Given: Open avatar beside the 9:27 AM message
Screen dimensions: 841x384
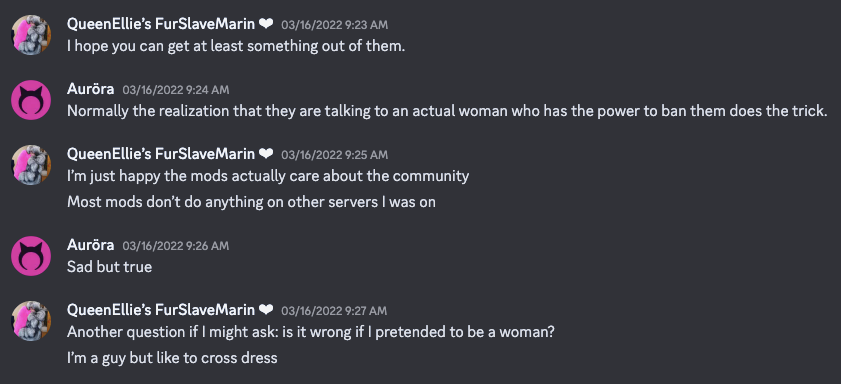Looking at the screenshot, I should tap(31, 321).
